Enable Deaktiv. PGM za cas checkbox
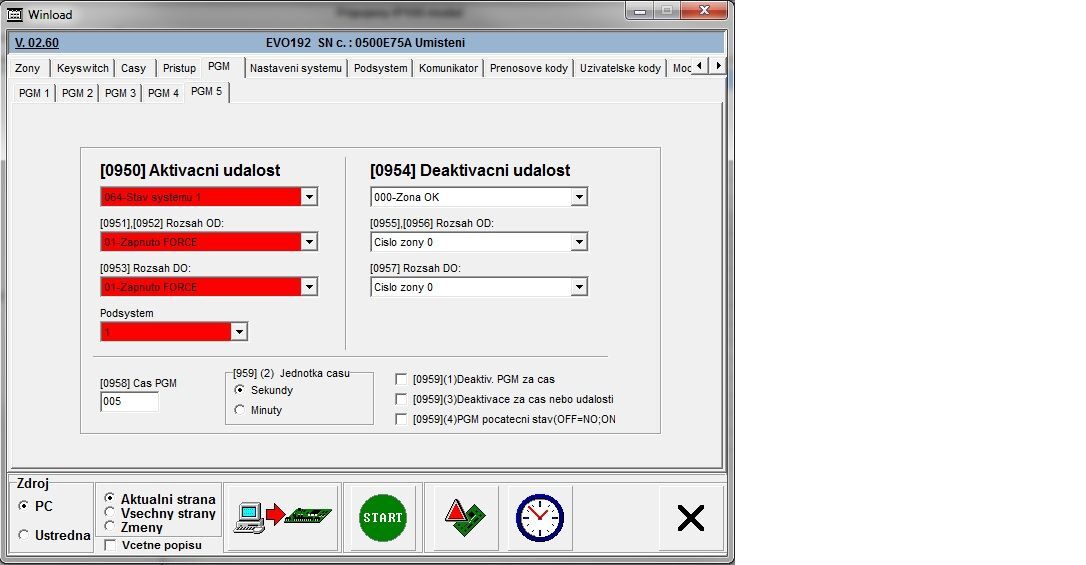The width and height of the screenshot is (1086, 565). 401,379
